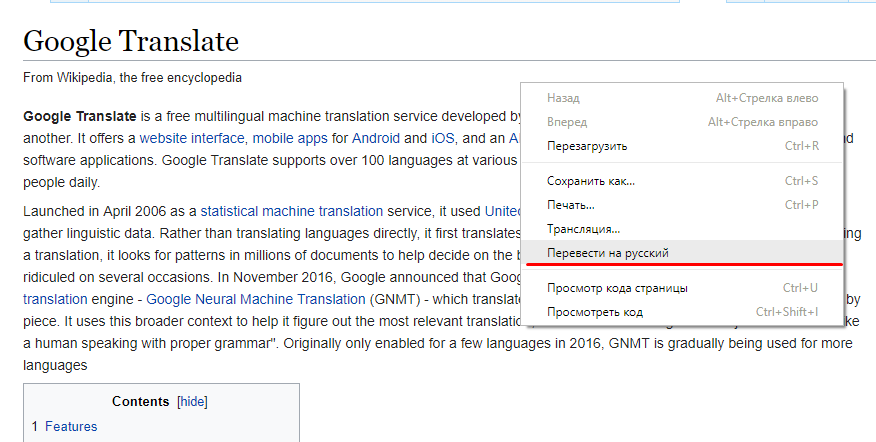The height and width of the screenshot is (442, 876).
Task: Select 'Просмотреть код' menu entry
Action: [682, 312]
